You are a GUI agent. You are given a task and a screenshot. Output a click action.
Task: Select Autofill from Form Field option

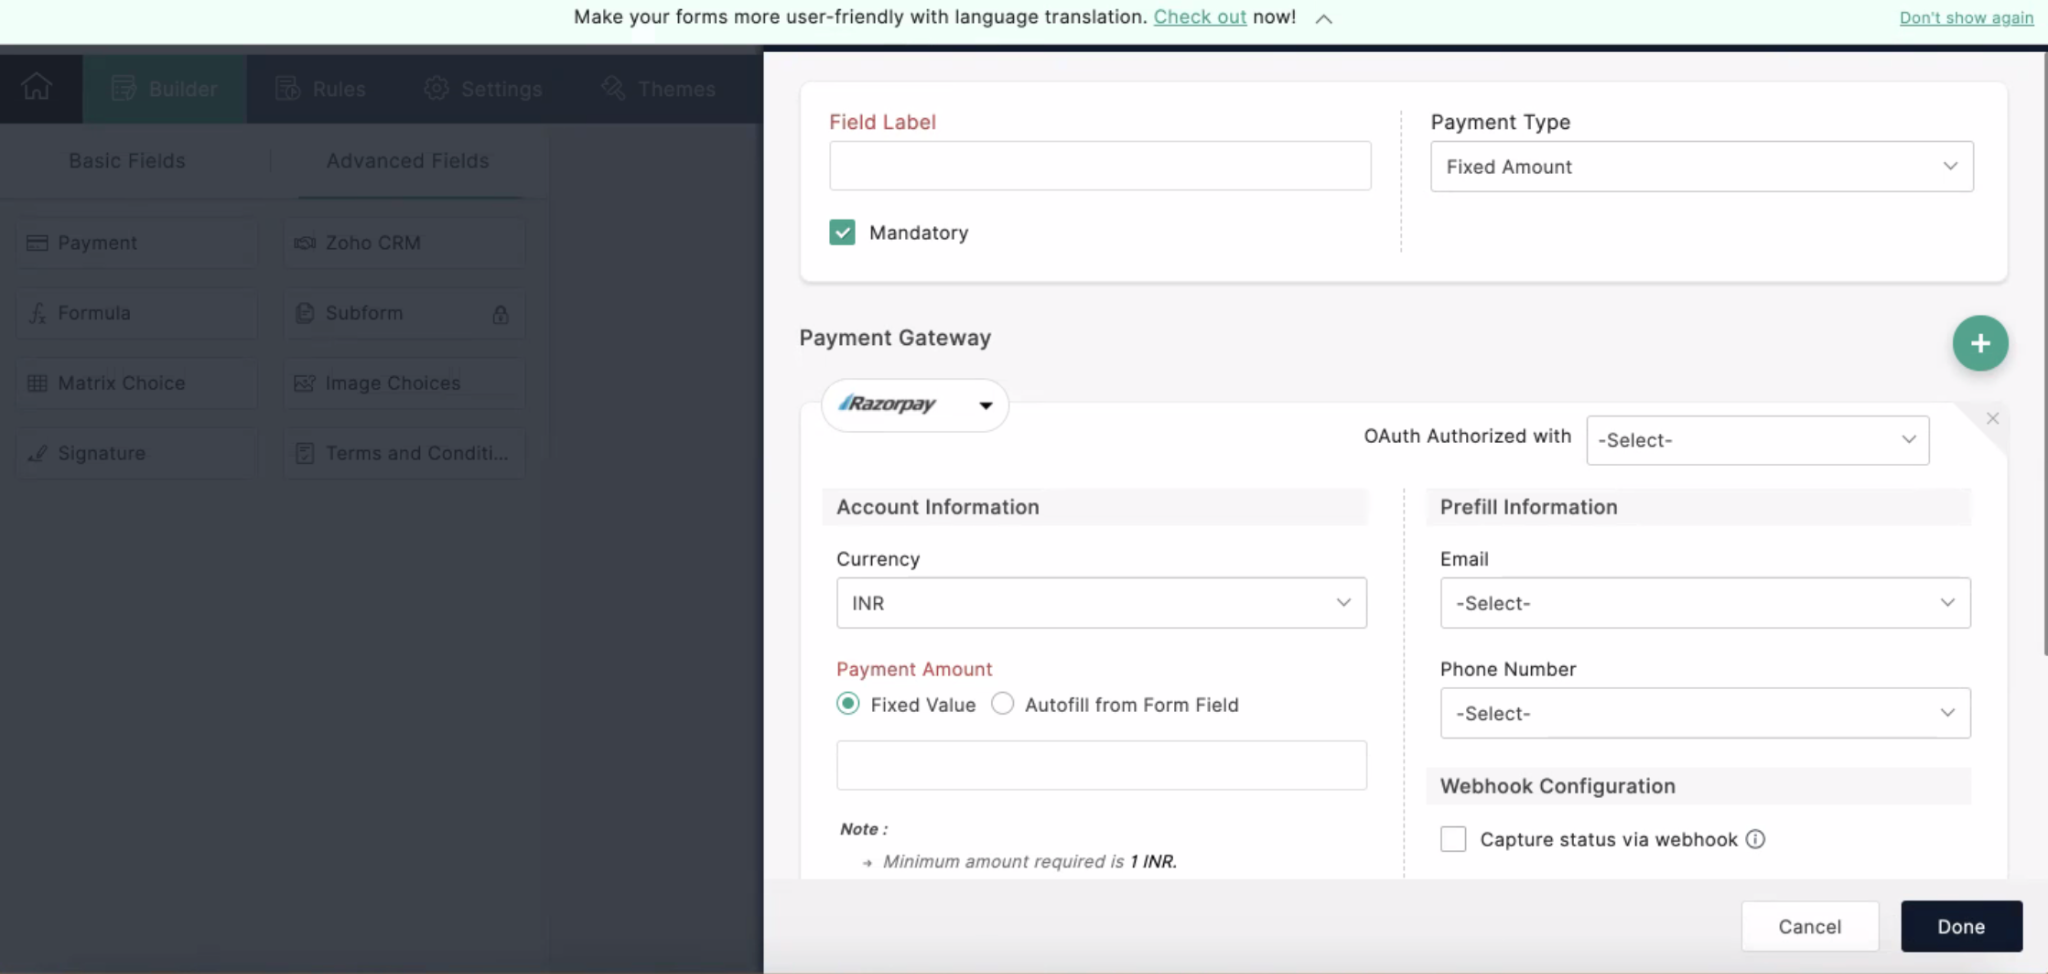coord(1002,704)
